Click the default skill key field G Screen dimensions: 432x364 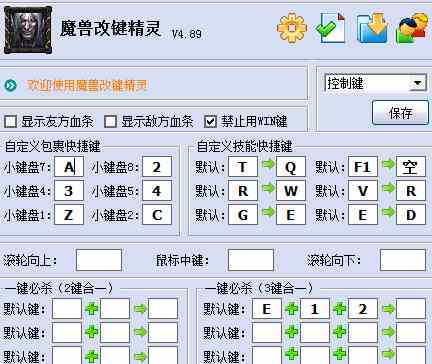[243, 215]
